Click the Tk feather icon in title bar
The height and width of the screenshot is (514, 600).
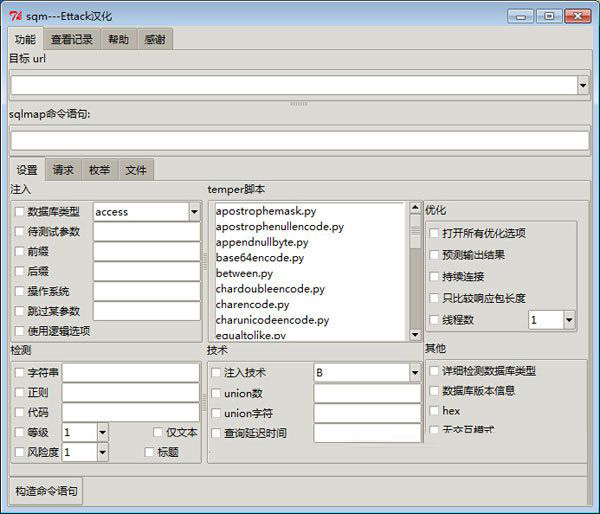click(x=15, y=16)
